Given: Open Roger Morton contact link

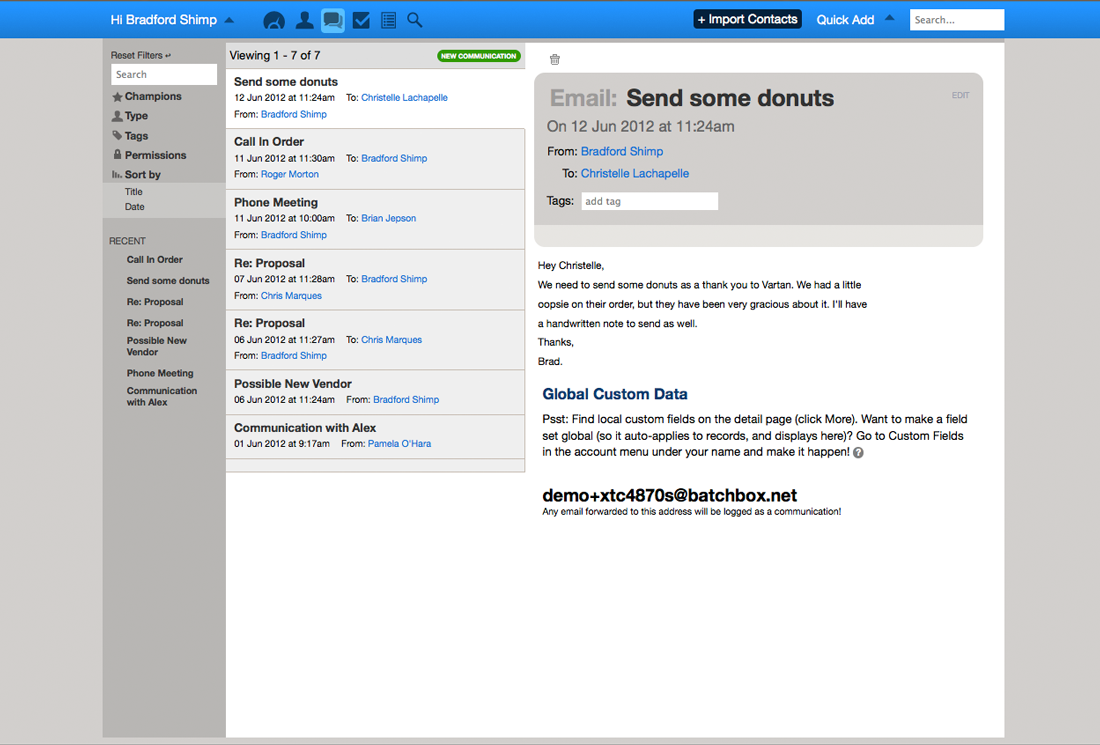Looking at the screenshot, I should 290,174.
